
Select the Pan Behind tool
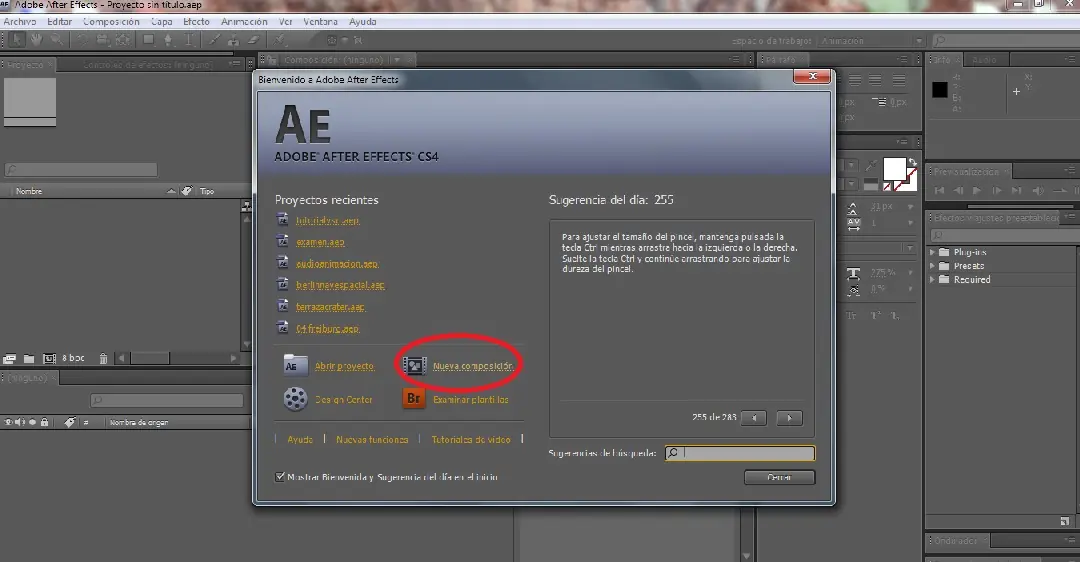tap(123, 40)
